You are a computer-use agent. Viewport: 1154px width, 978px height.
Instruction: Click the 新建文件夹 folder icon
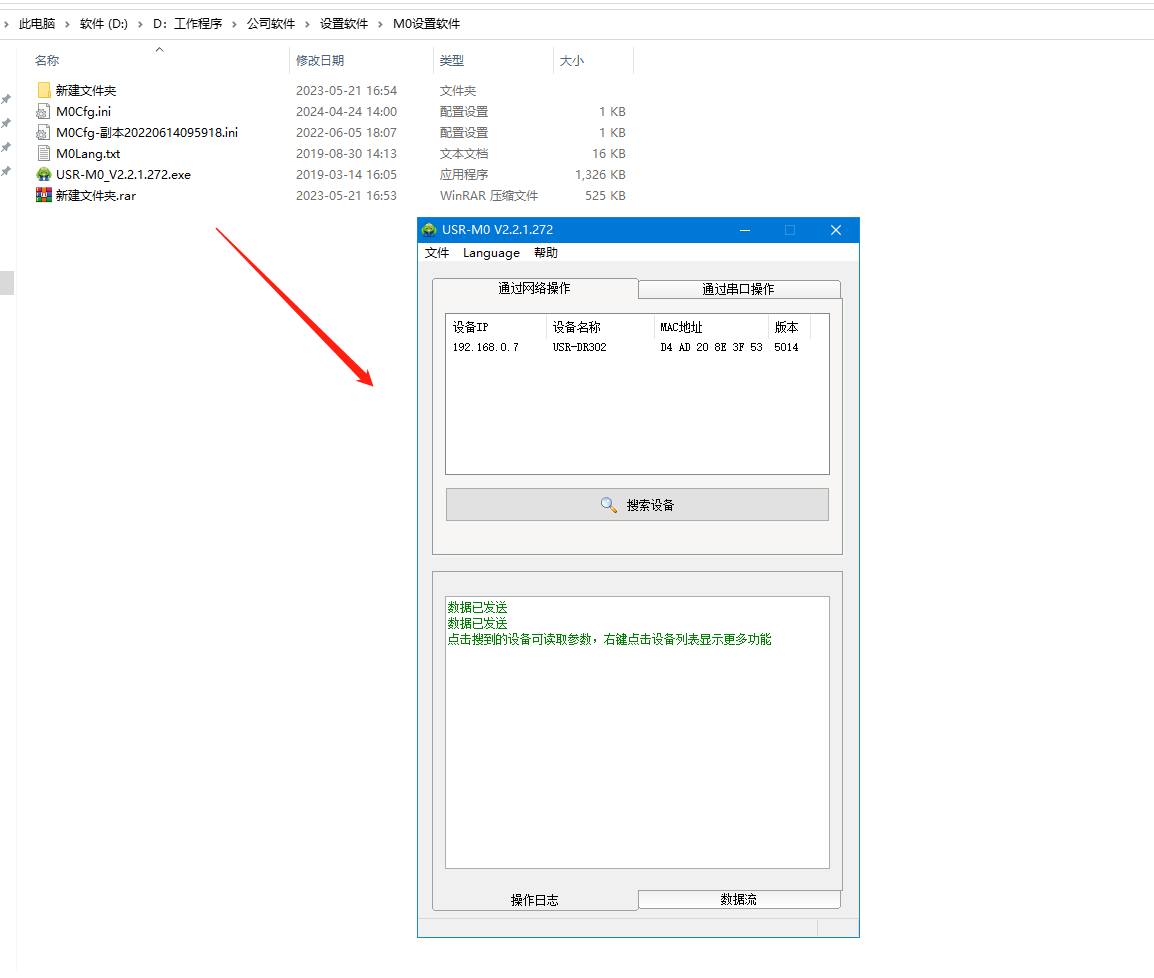coord(43,90)
